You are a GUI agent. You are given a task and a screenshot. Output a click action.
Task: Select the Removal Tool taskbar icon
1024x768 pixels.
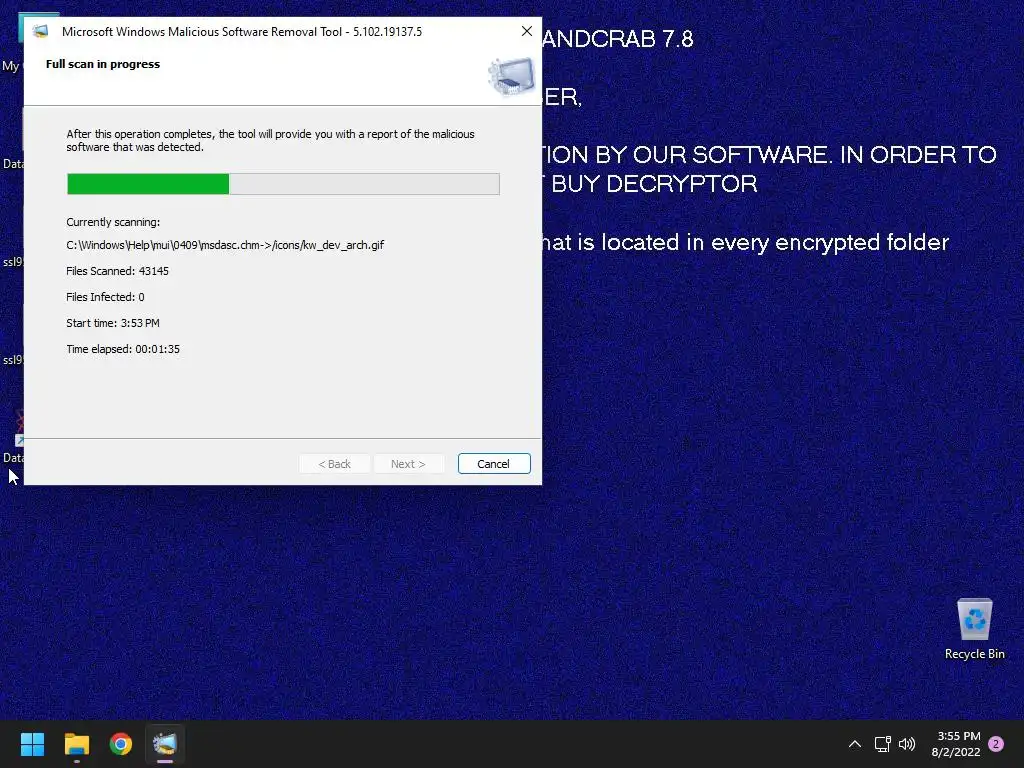tap(165, 744)
